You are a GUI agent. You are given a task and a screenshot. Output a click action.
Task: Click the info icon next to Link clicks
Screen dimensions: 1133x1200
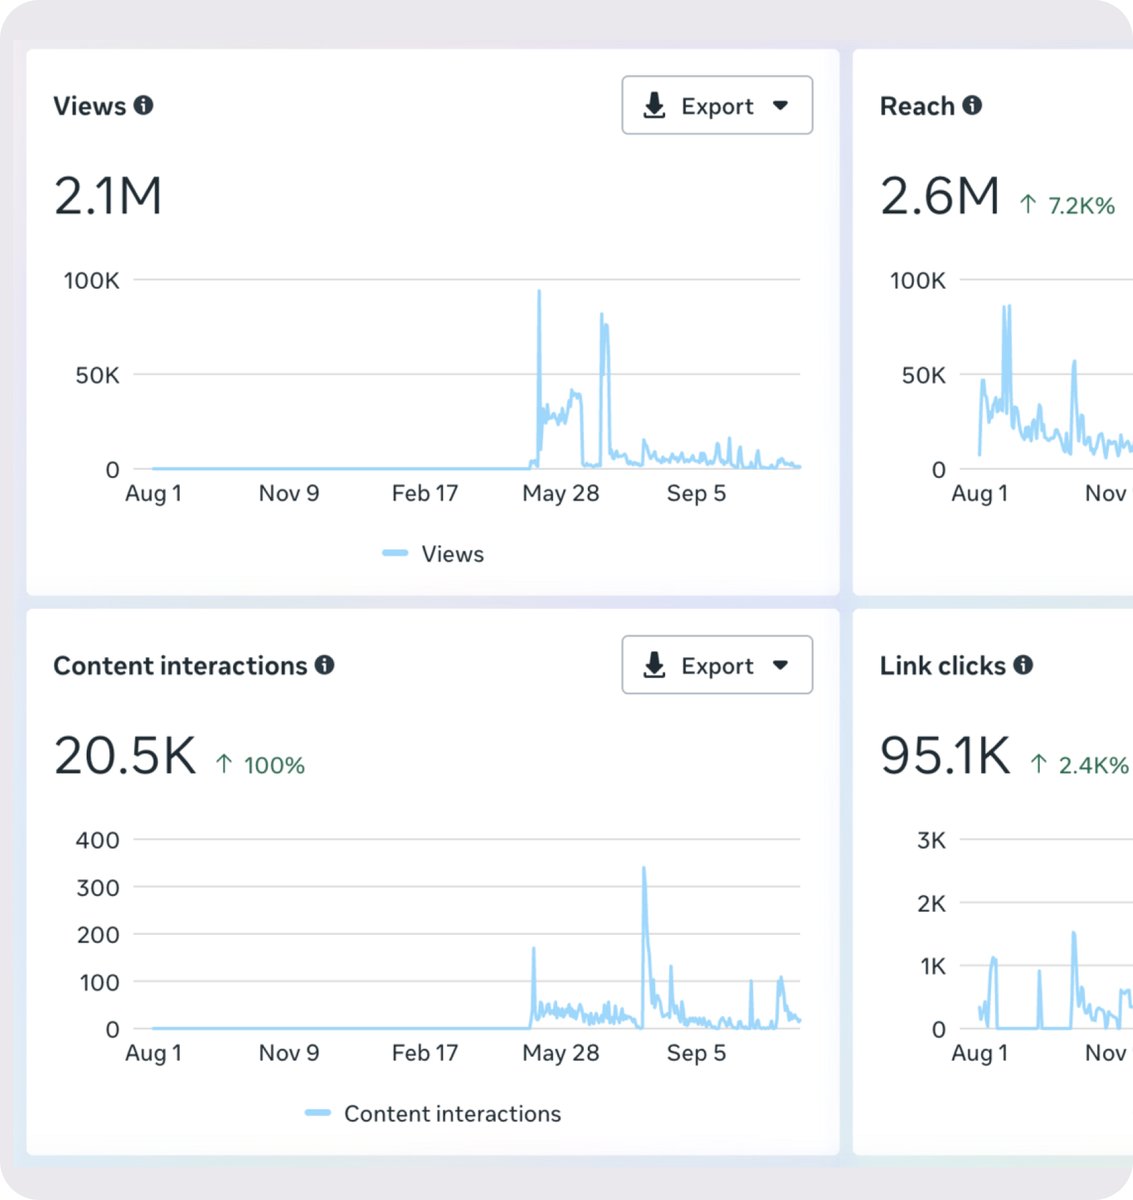1022,665
